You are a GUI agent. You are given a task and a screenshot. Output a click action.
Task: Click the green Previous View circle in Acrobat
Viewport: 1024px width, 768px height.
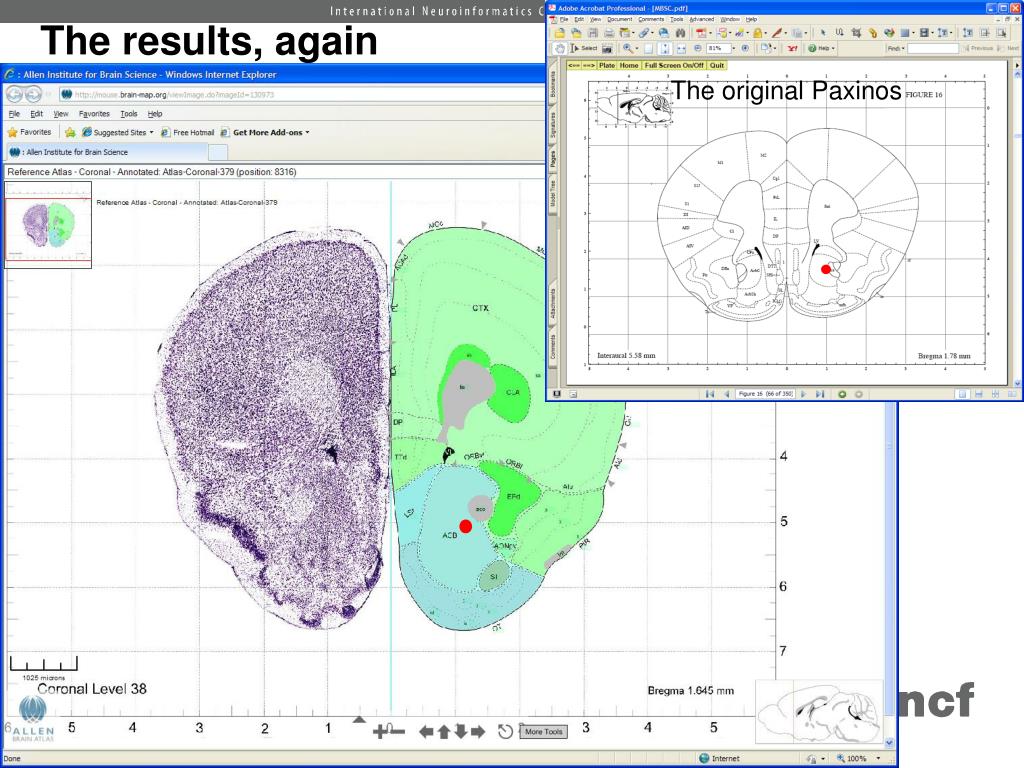[842, 394]
